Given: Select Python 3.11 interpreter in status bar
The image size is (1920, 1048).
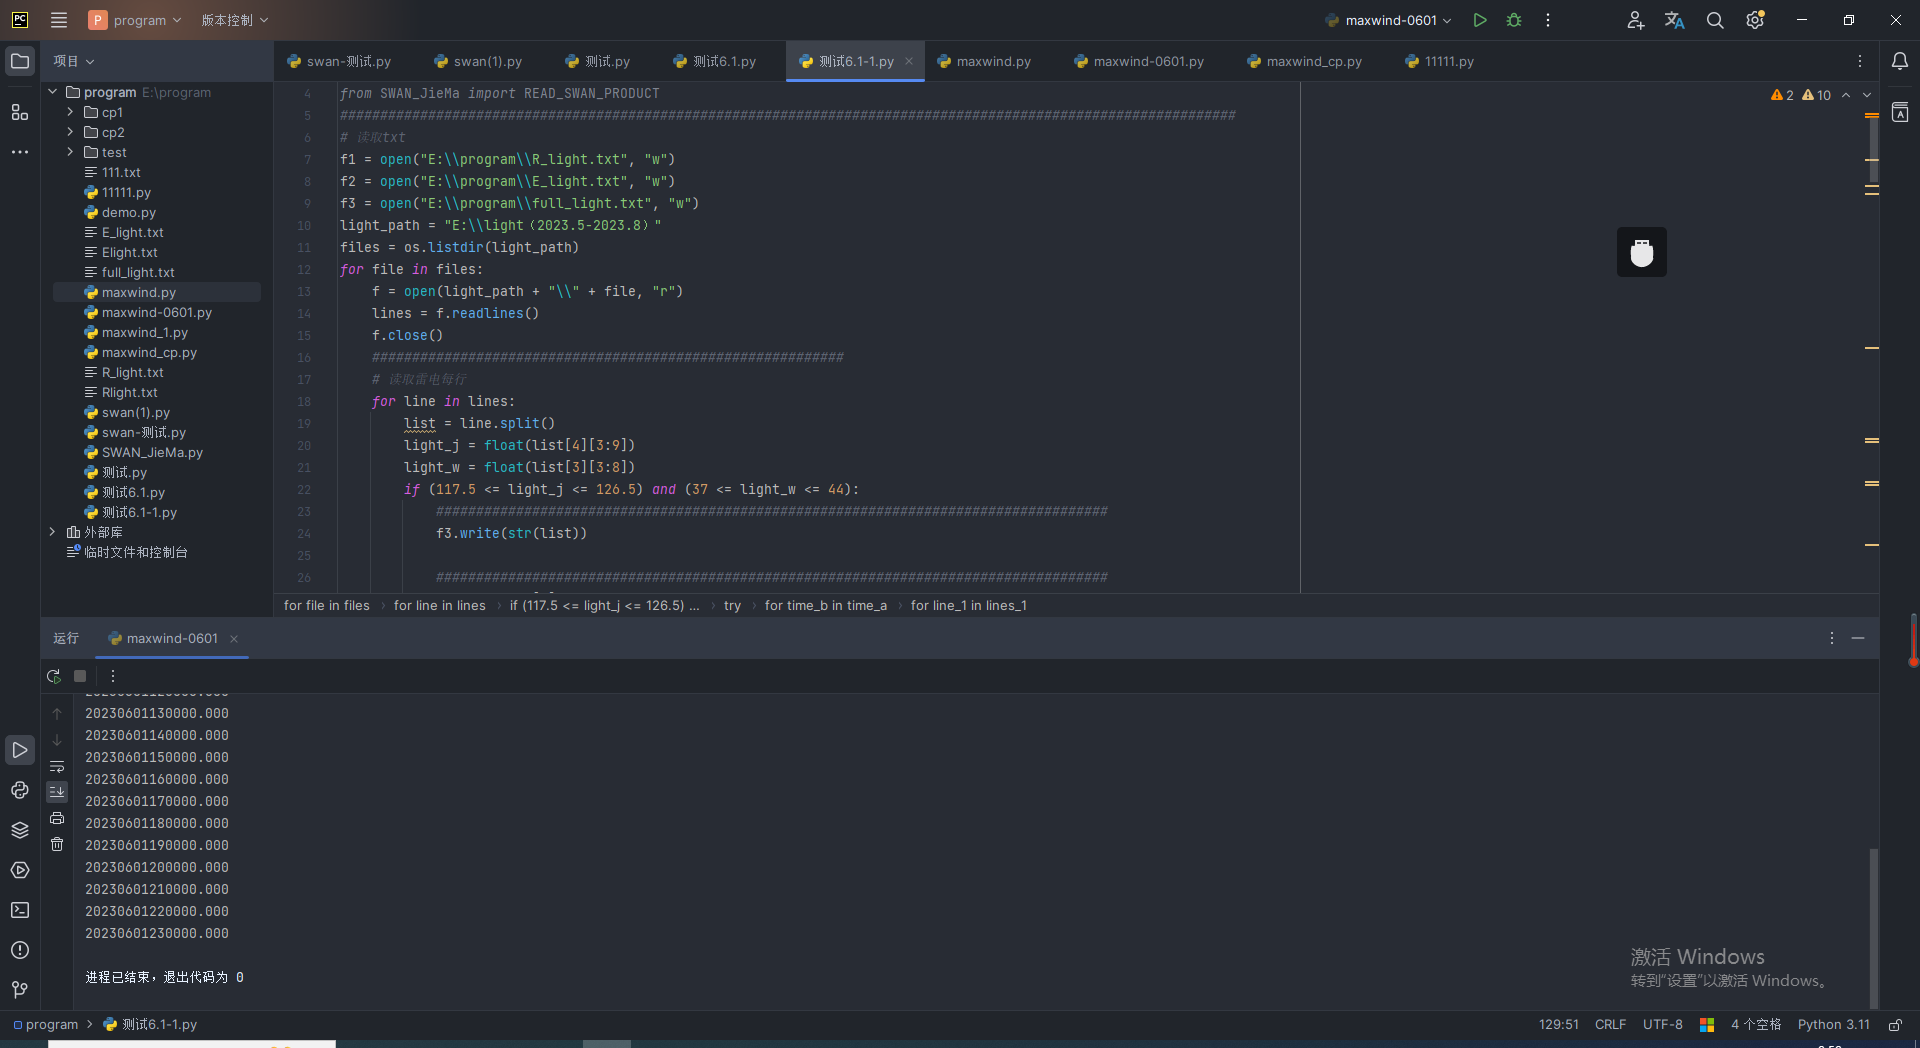Looking at the screenshot, I should point(1833,1025).
